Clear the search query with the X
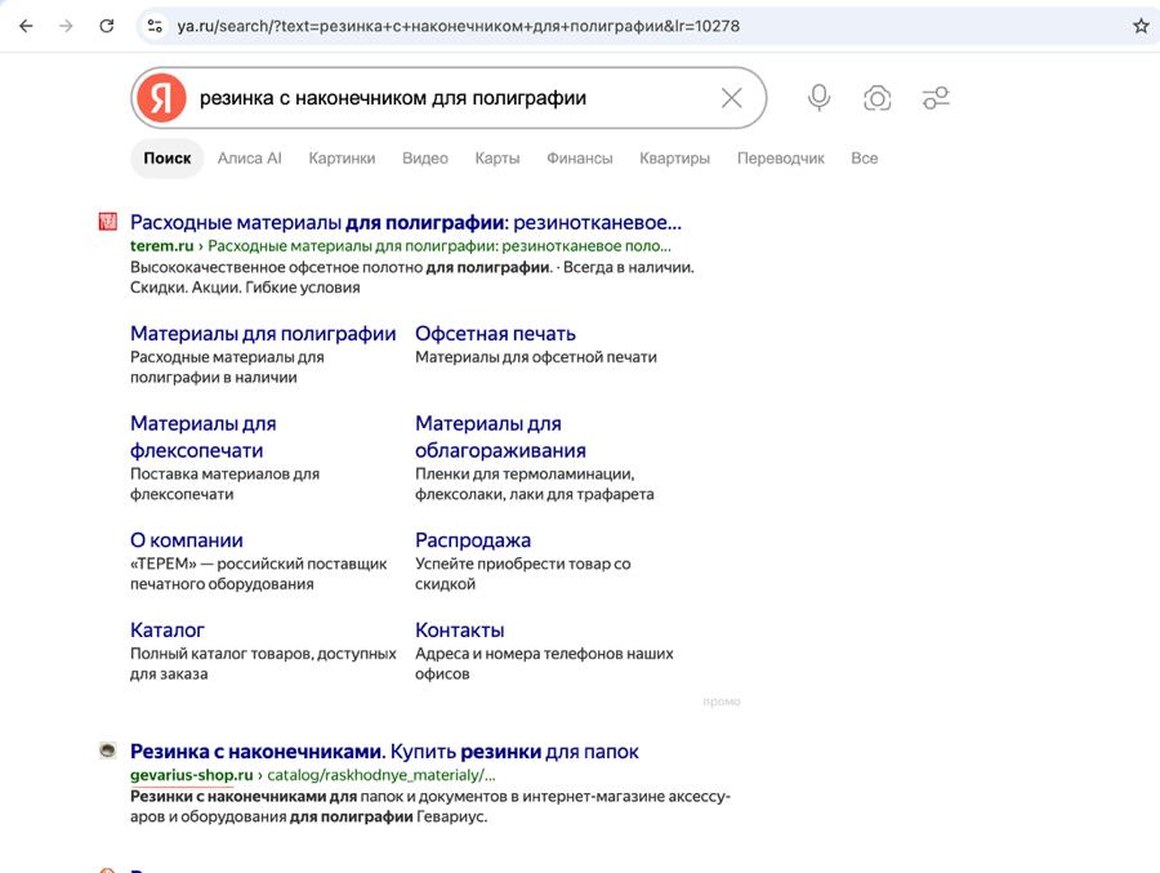The image size is (1160, 873). pyautogui.click(x=732, y=98)
